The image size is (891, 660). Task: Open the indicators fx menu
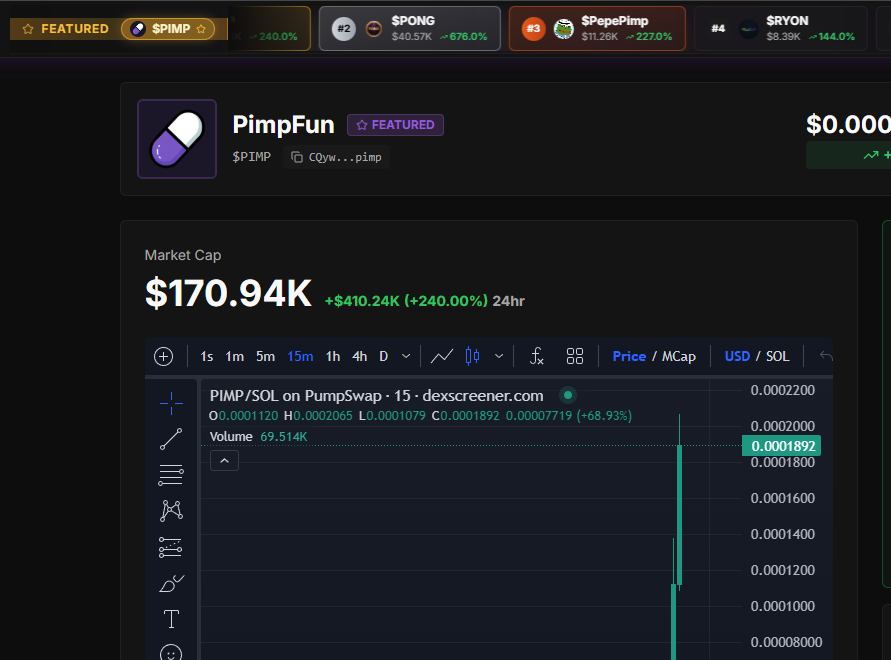pyautogui.click(x=536, y=356)
